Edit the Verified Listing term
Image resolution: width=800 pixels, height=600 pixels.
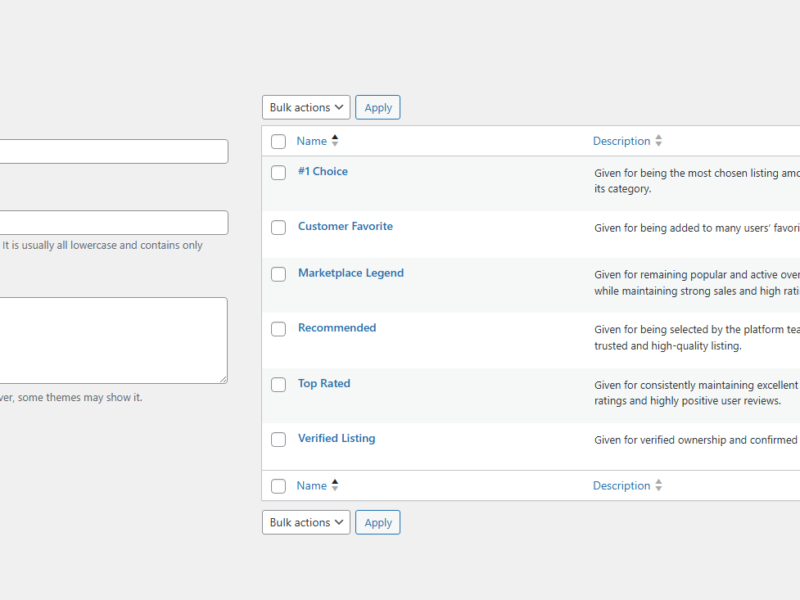337,438
